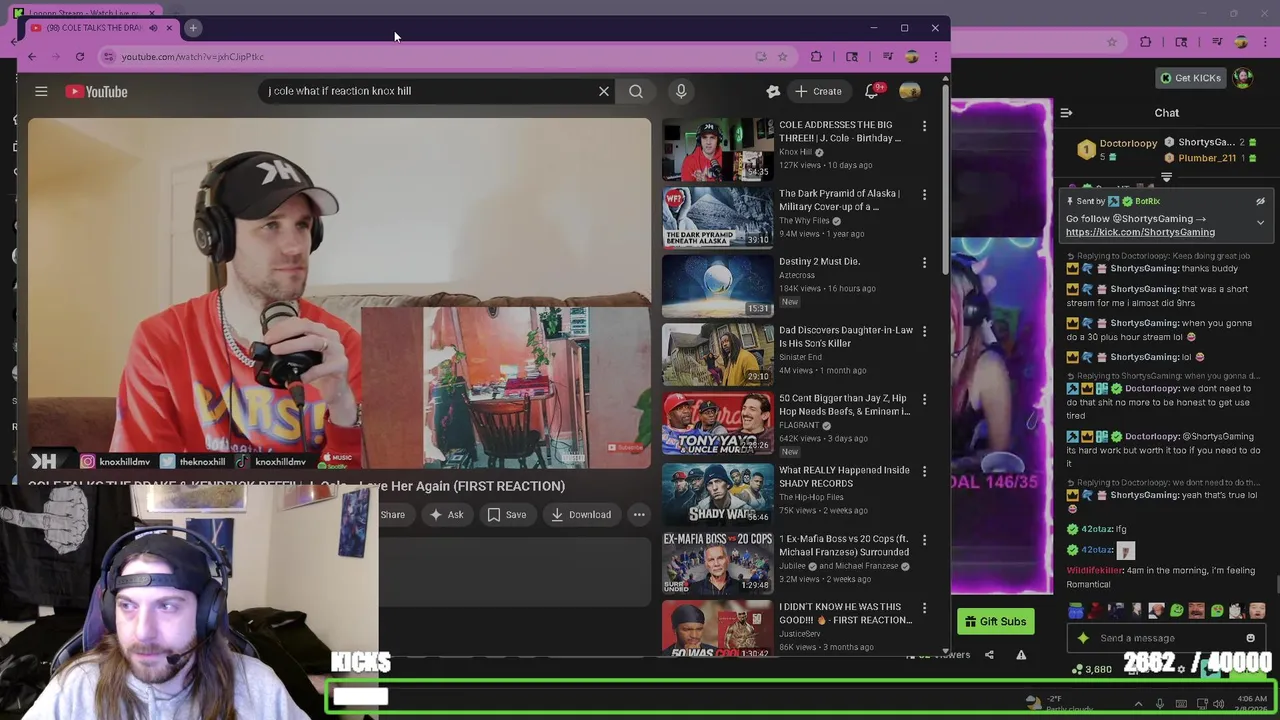Click the Gift Subs button
The width and height of the screenshot is (1280, 720).
pos(995,622)
